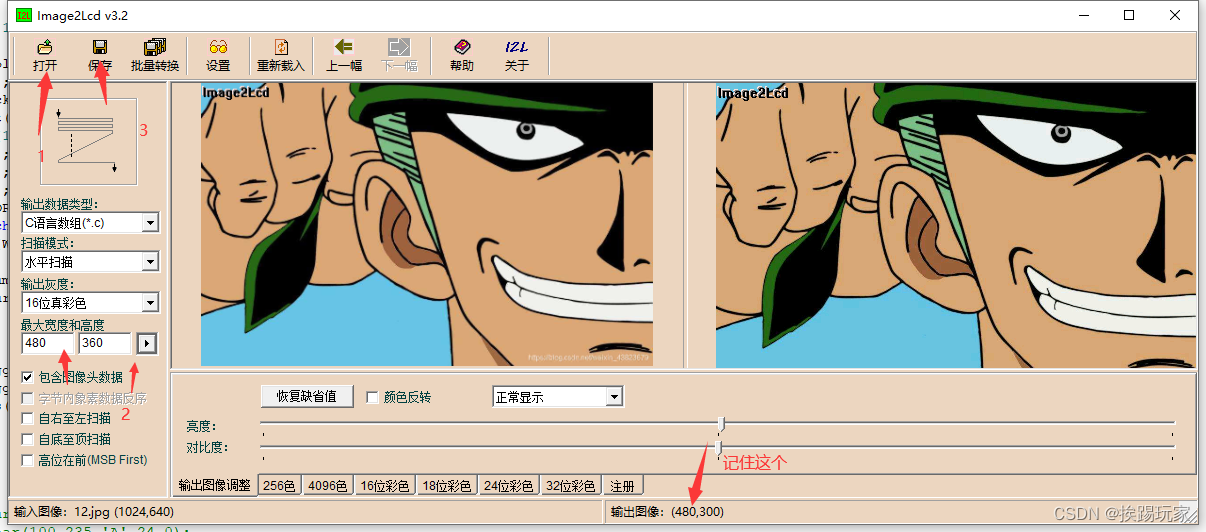
Task: Click the 亮度 label
Action: pos(201,427)
